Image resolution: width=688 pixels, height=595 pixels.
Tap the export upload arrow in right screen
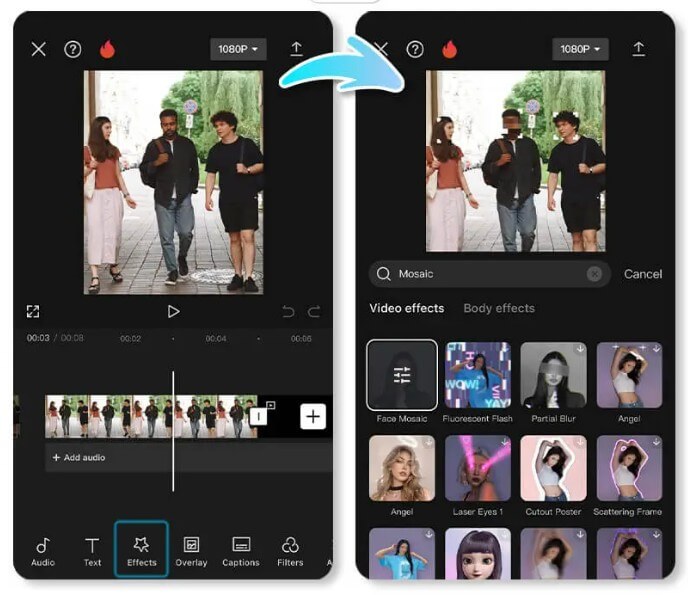point(638,49)
